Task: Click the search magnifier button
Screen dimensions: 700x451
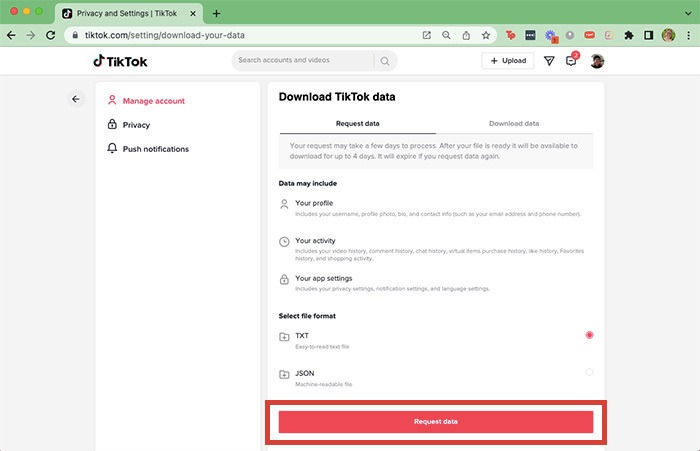Action: pos(385,61)
